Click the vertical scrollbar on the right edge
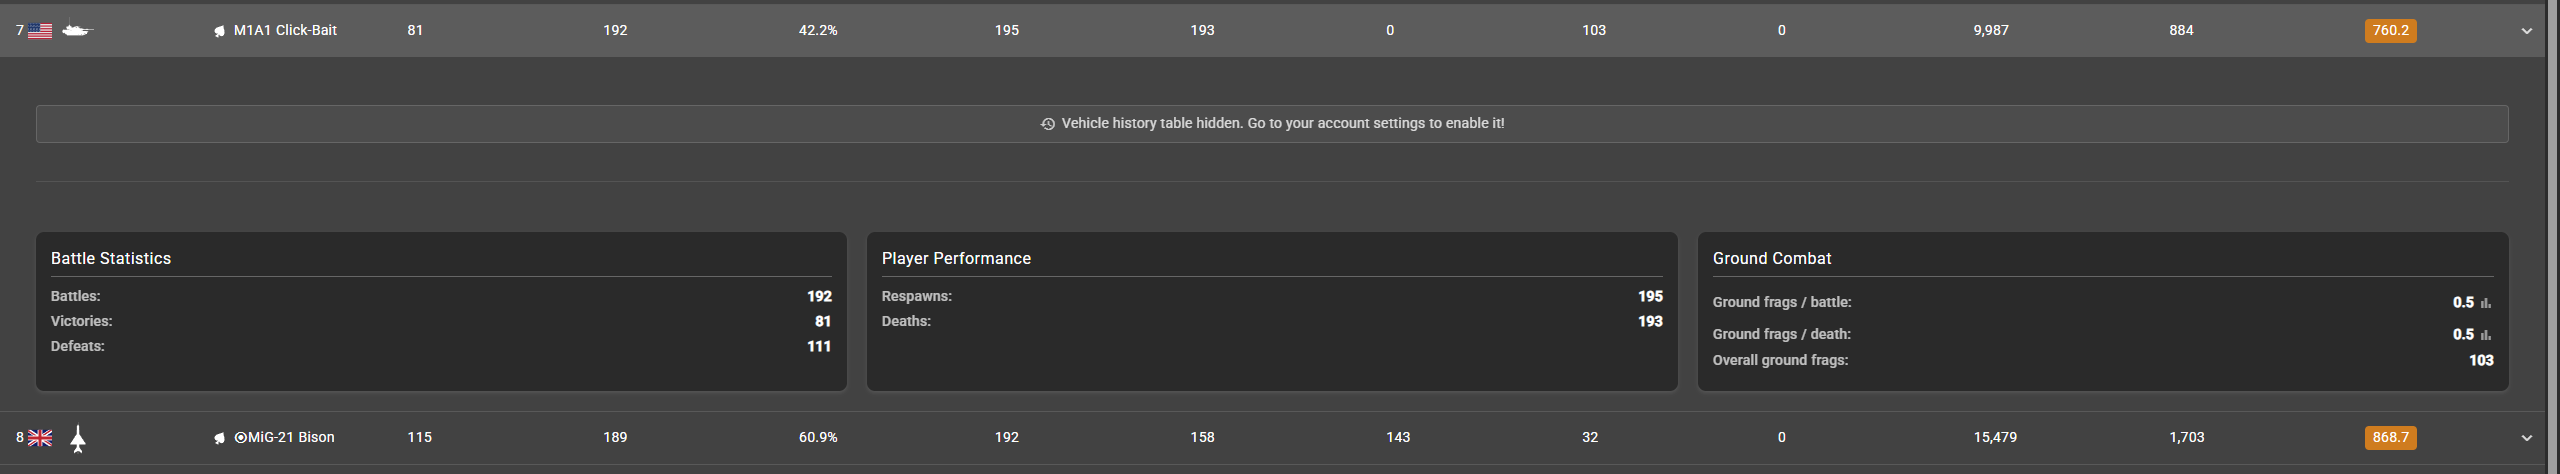Viewport: 2560px width, 474px height. pos(2553,237)
